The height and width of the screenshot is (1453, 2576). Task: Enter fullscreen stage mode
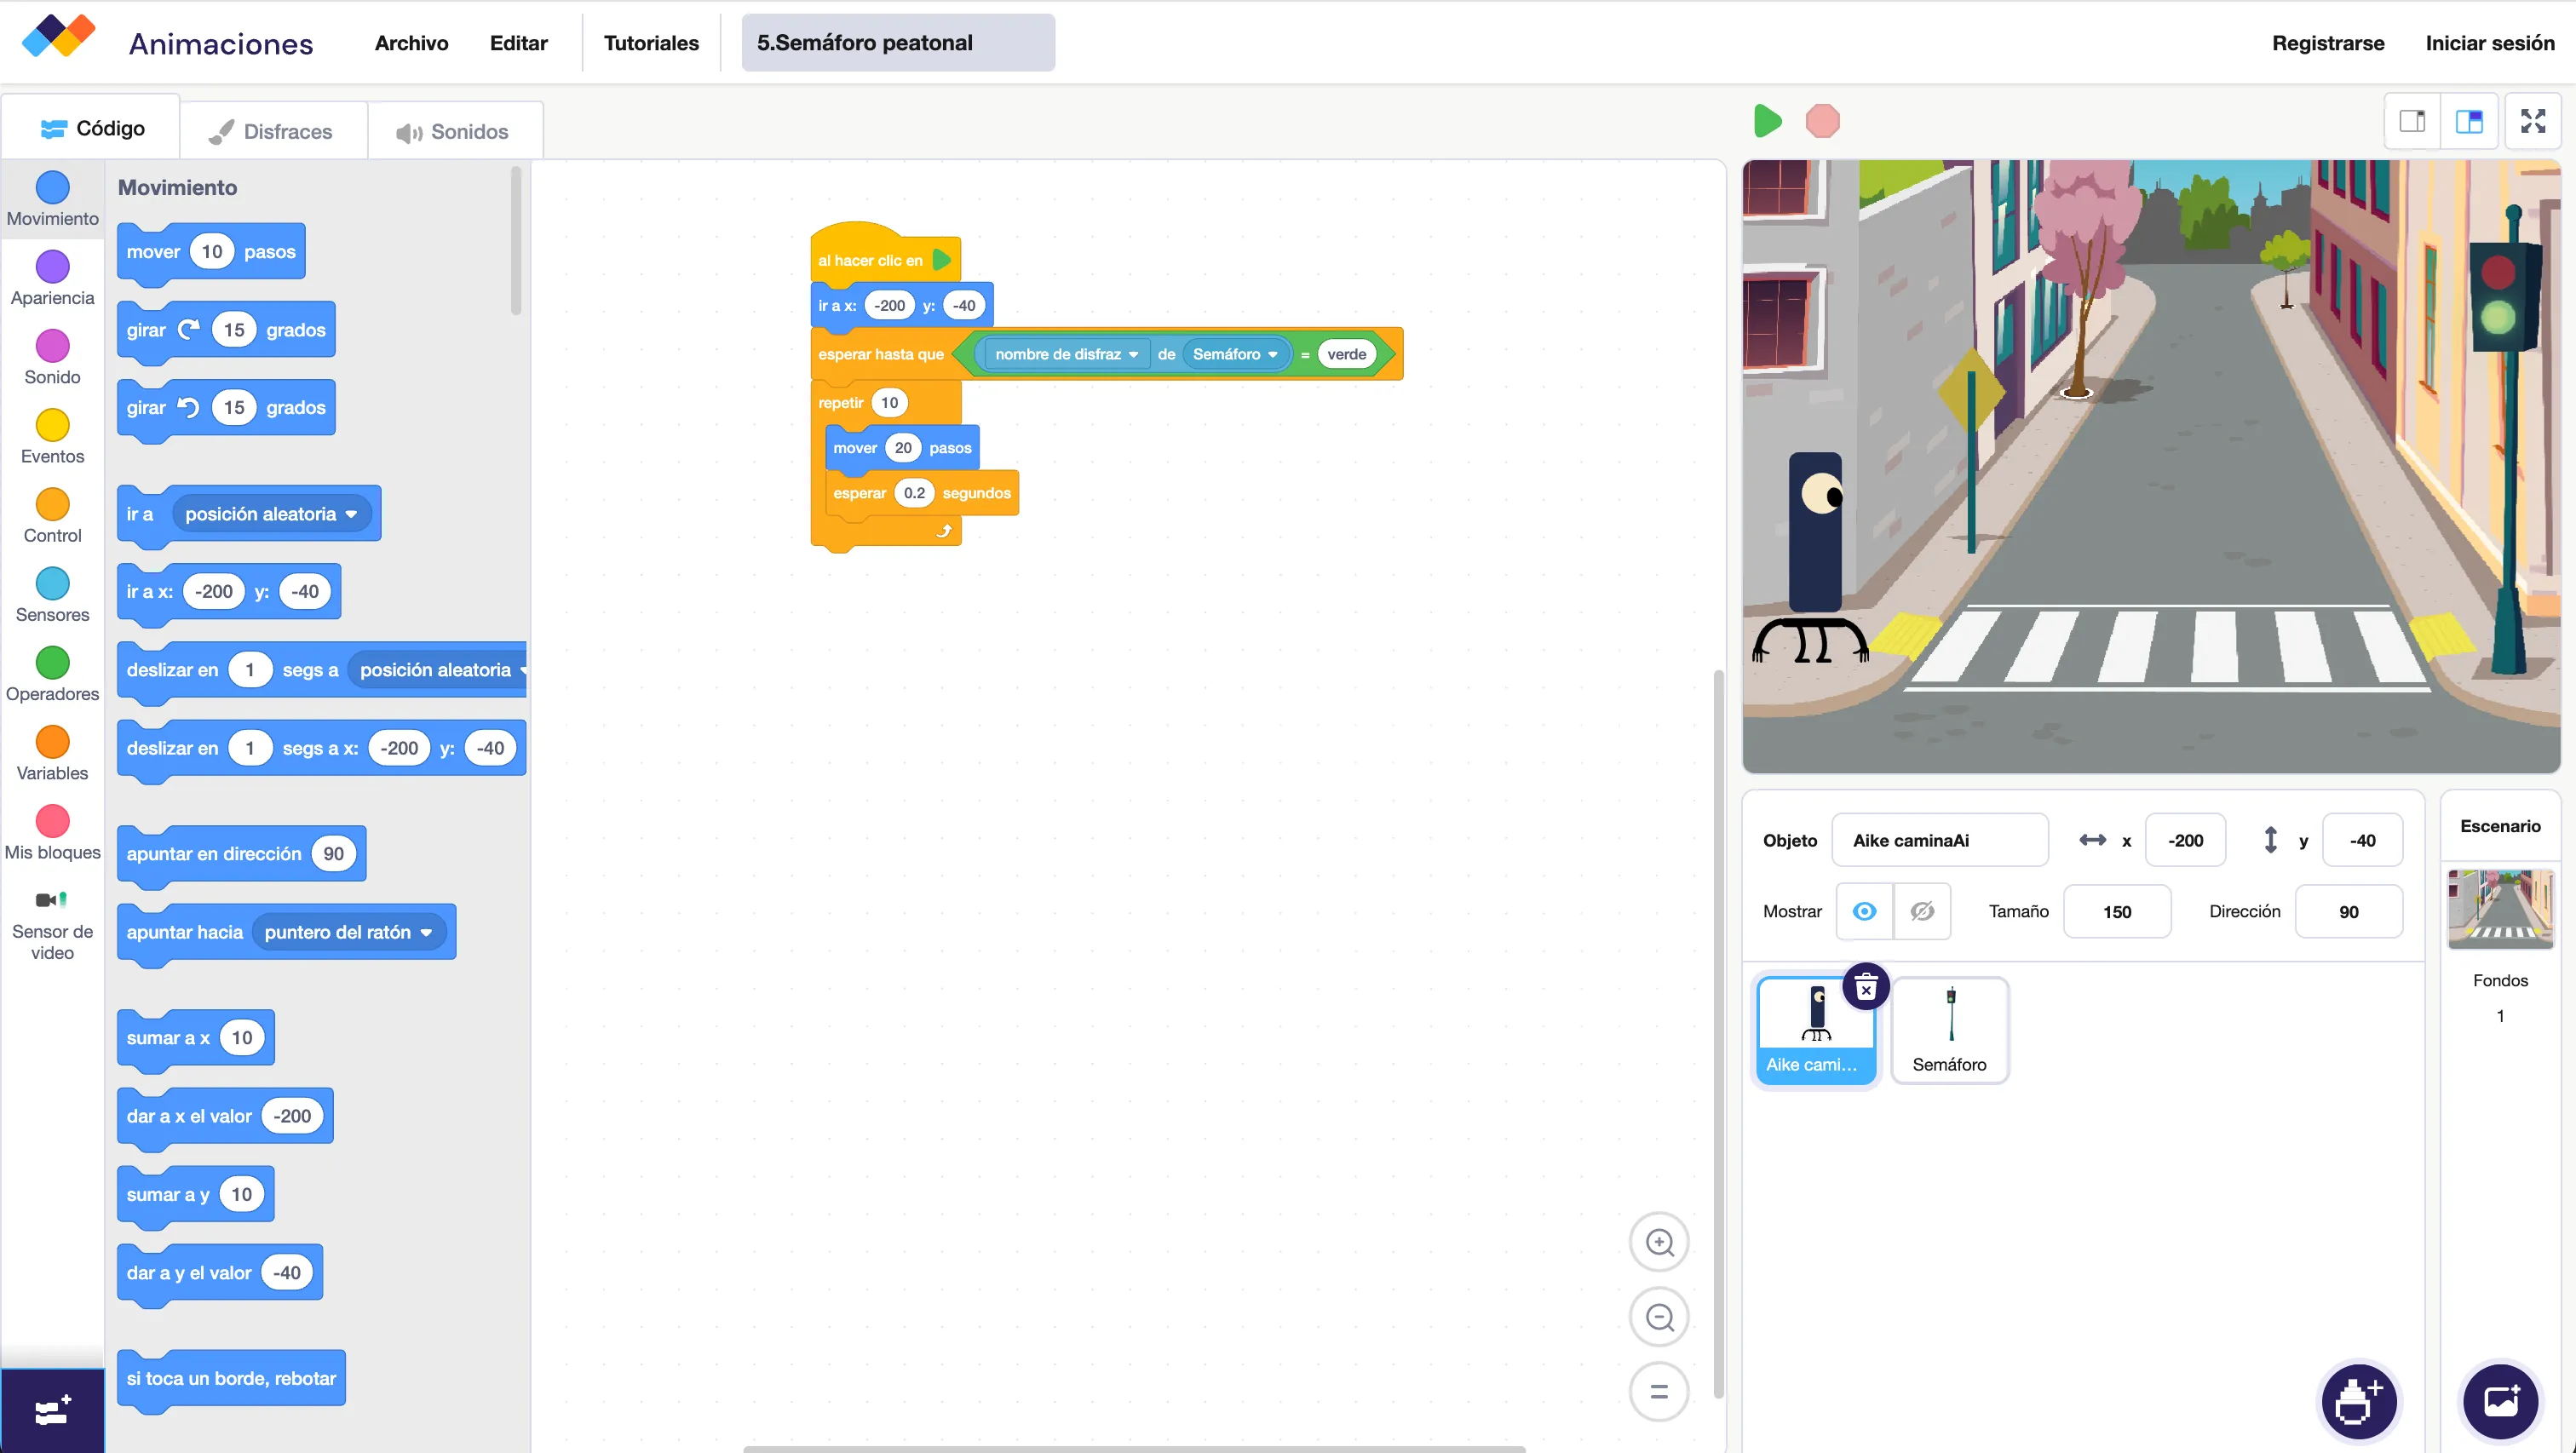[x=2532, y=121]
